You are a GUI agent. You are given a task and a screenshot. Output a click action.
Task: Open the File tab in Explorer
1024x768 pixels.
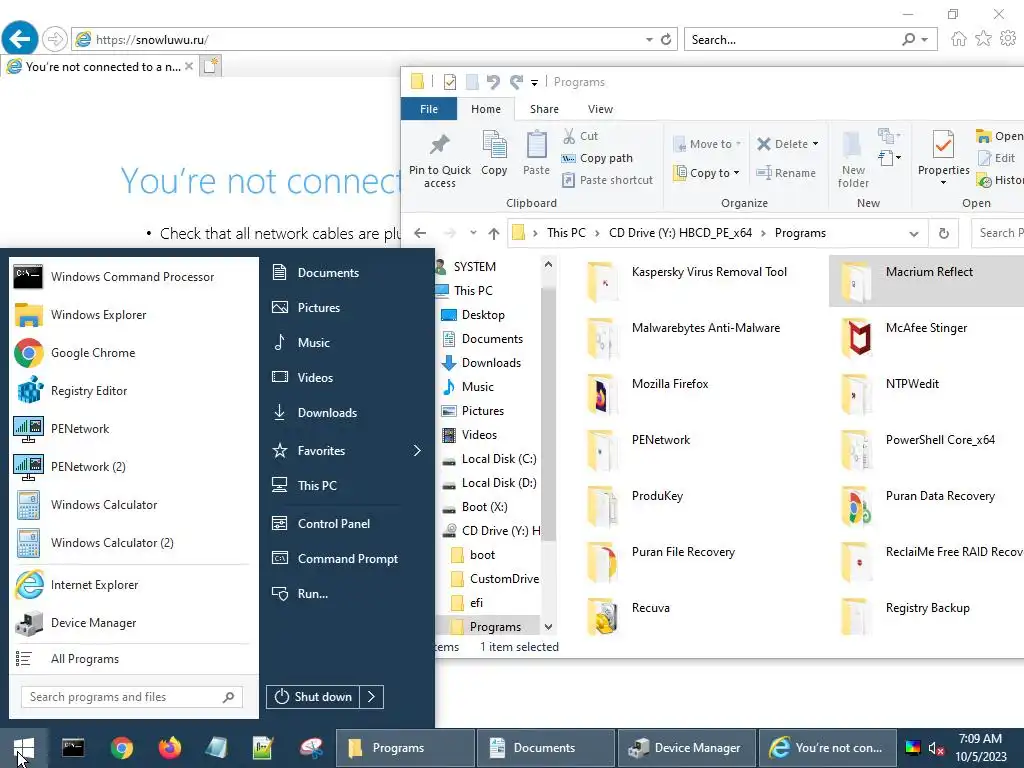tap(429, 109)
